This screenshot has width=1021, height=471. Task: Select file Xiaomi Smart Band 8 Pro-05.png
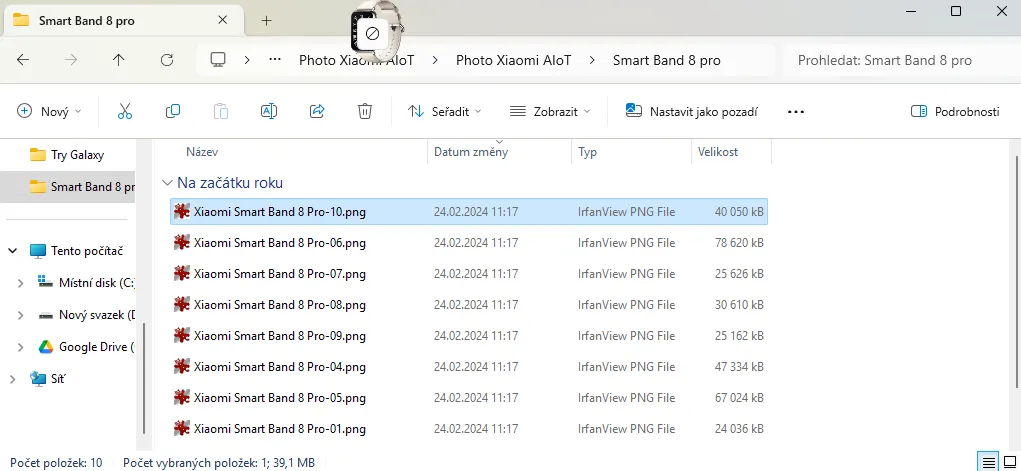(x=469, y=397)
